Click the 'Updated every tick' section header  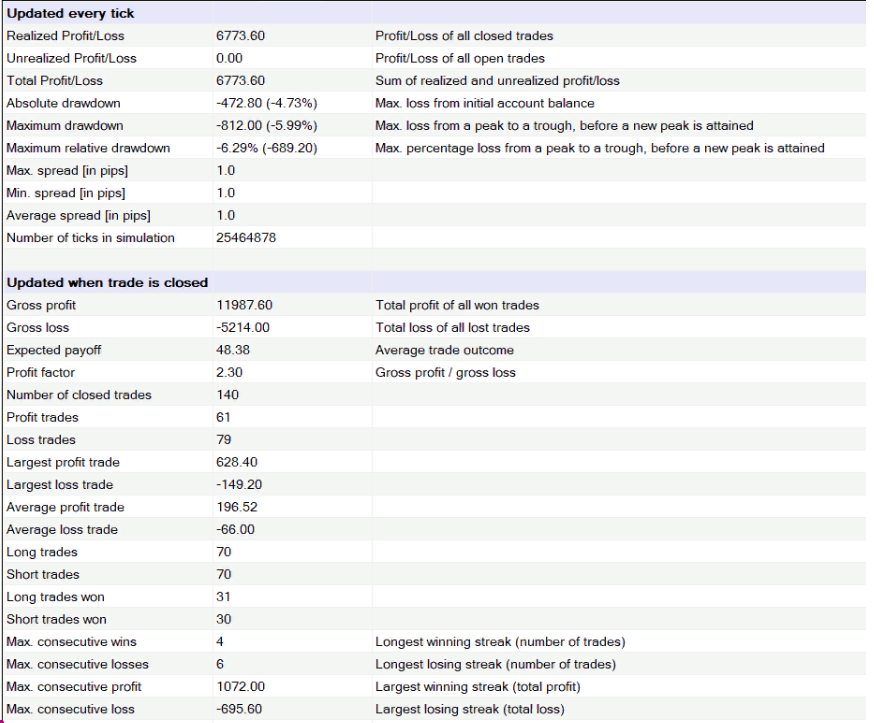[70, 13]
